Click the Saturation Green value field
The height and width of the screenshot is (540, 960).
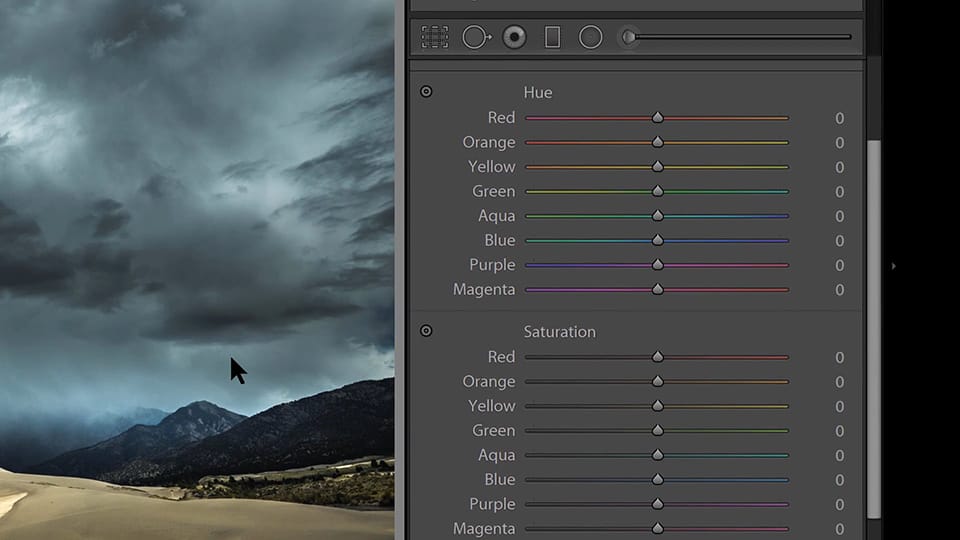click(839, 431)
